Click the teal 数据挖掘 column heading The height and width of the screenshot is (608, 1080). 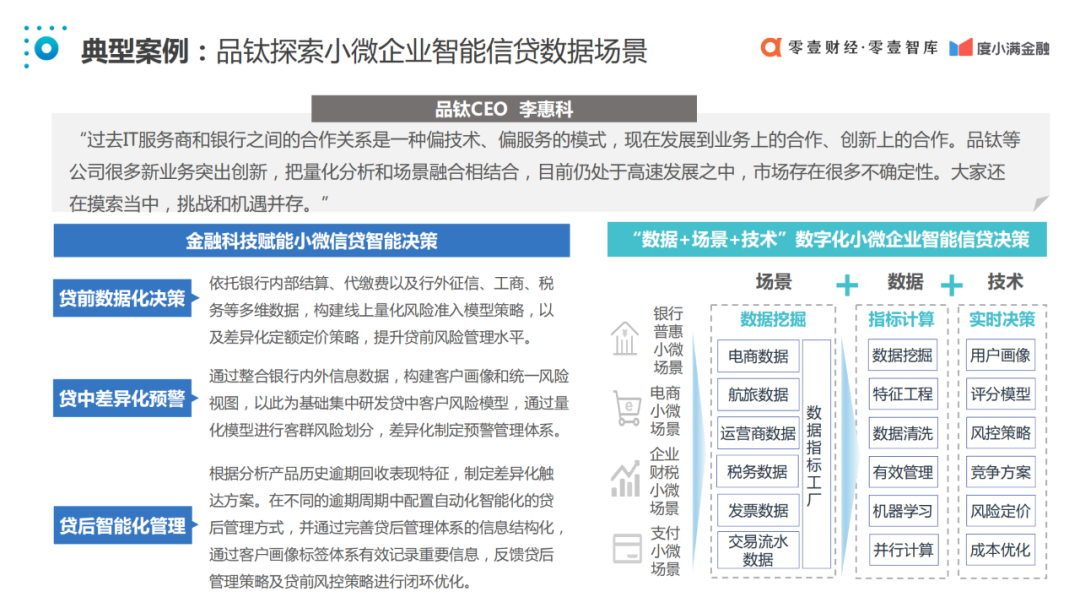pyautogui.click(x=773, y=319)
